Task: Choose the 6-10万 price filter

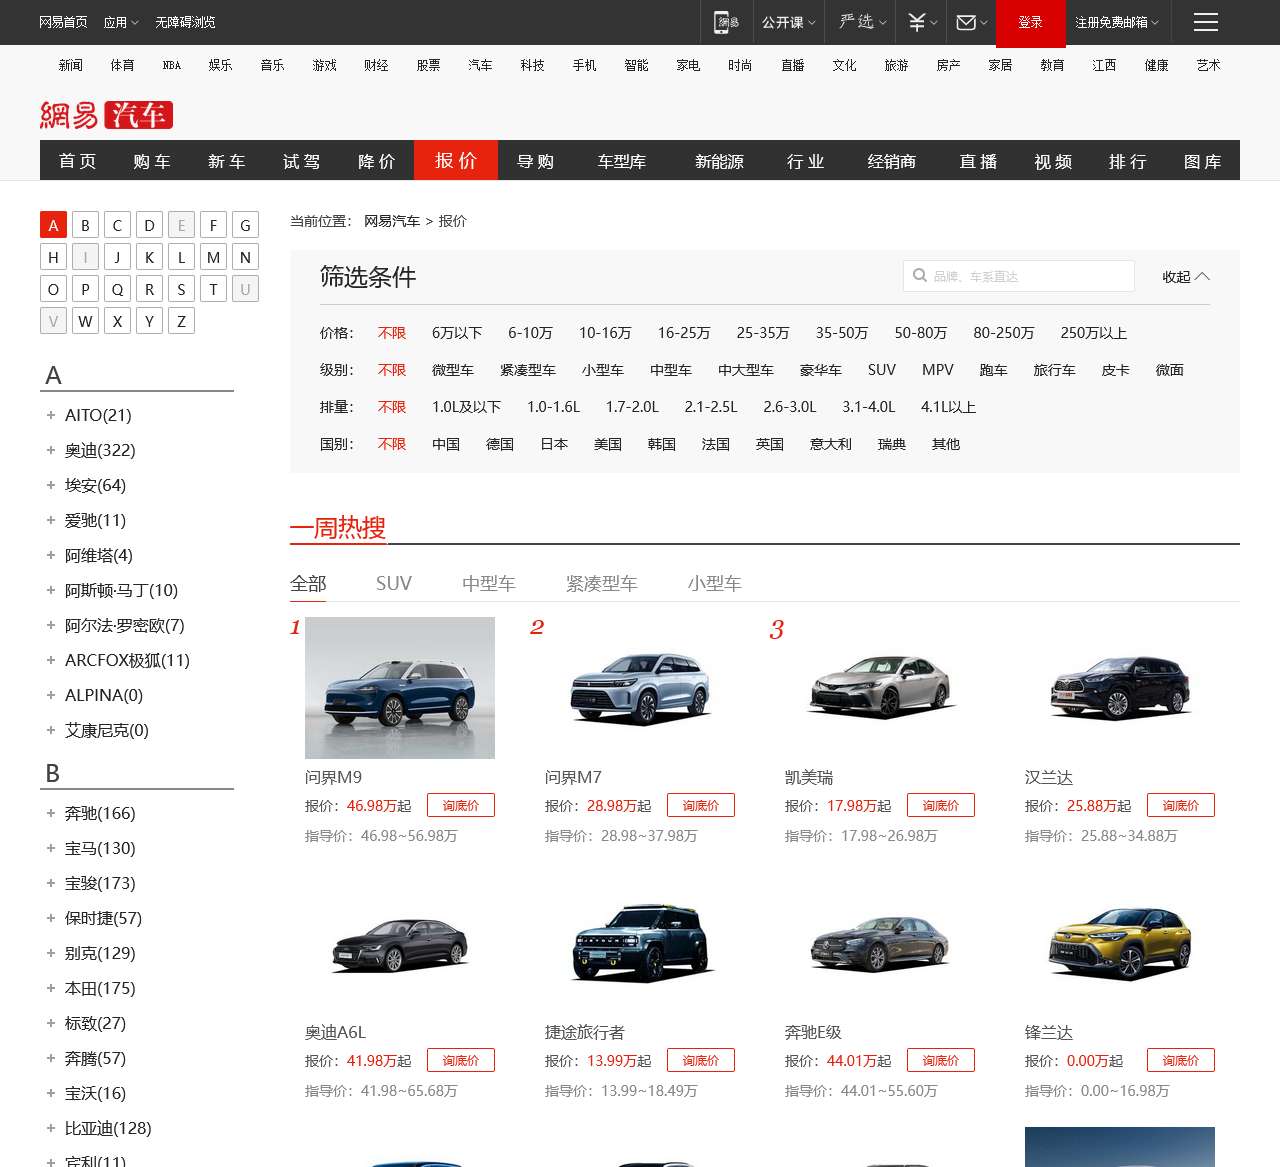Action: [530, 333]
